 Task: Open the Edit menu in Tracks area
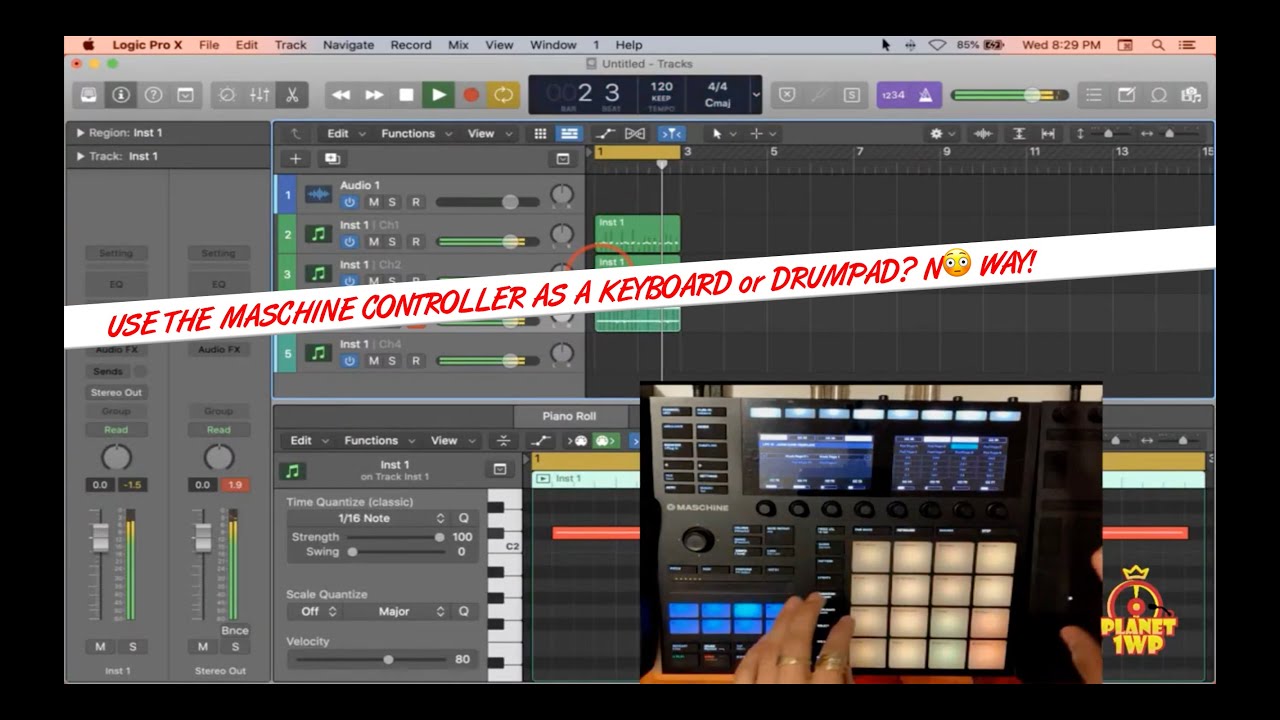click(346, 133)
